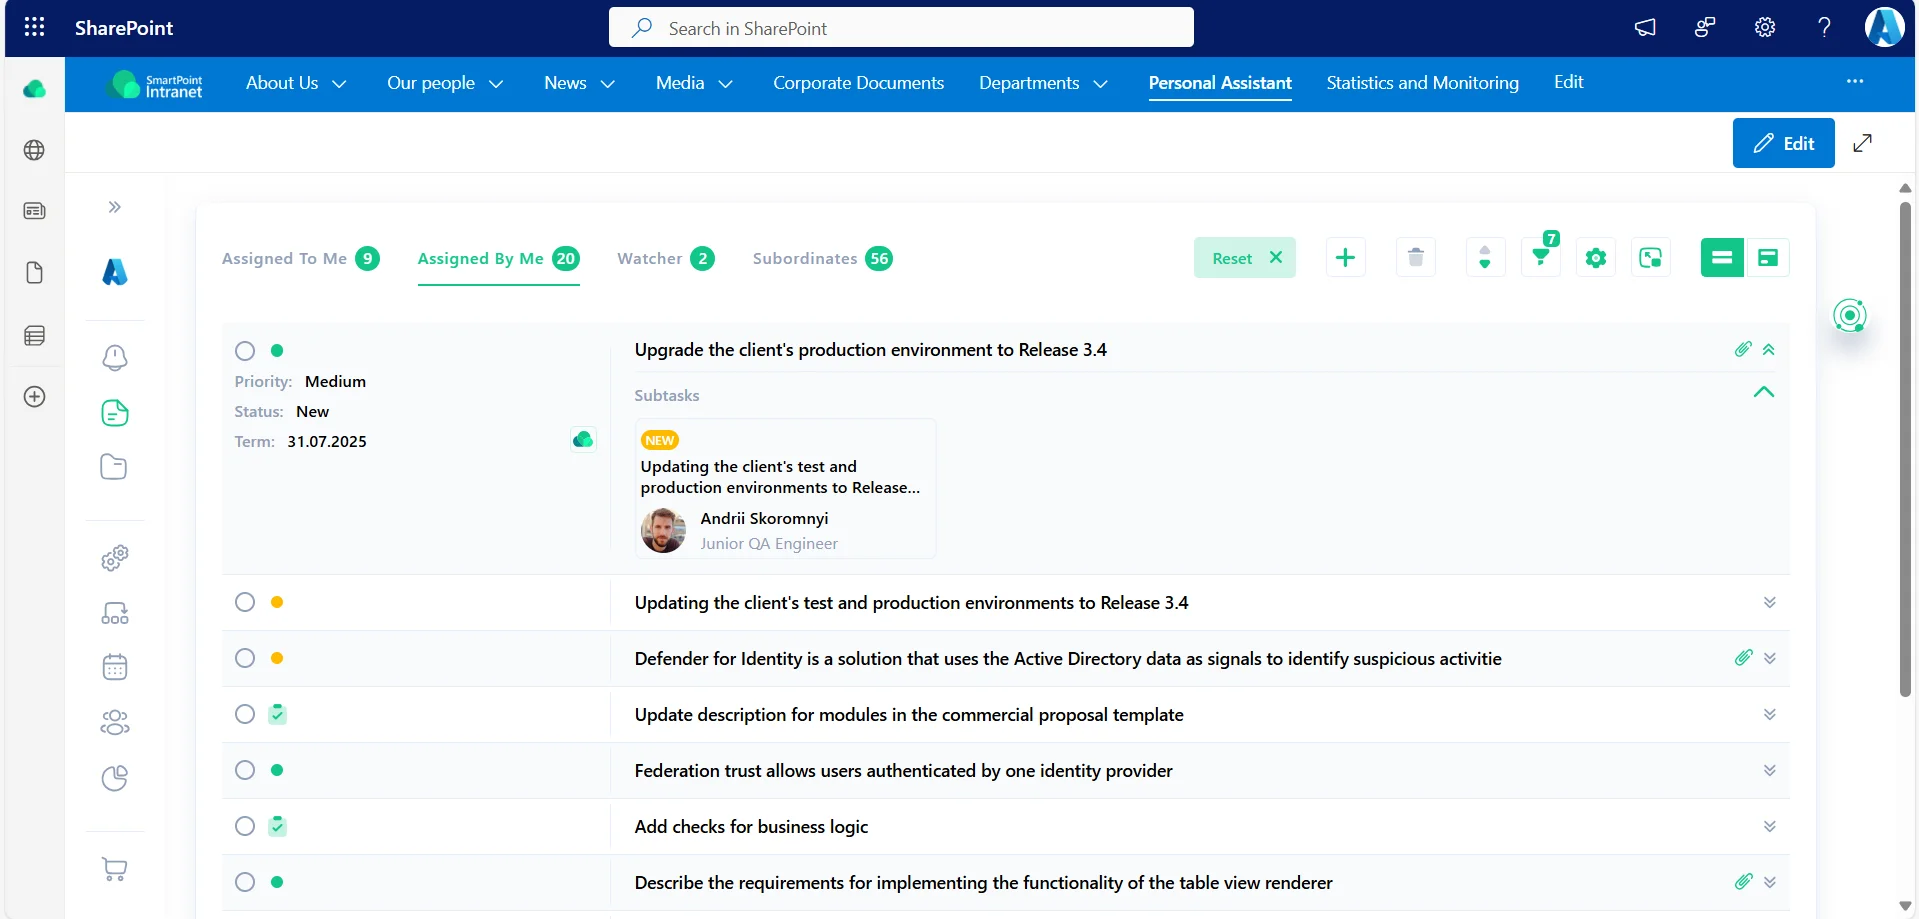The image size is (1919, 919).
Task: Open the SharePoint app launcher grid
Action: click(x=34, y=27)
